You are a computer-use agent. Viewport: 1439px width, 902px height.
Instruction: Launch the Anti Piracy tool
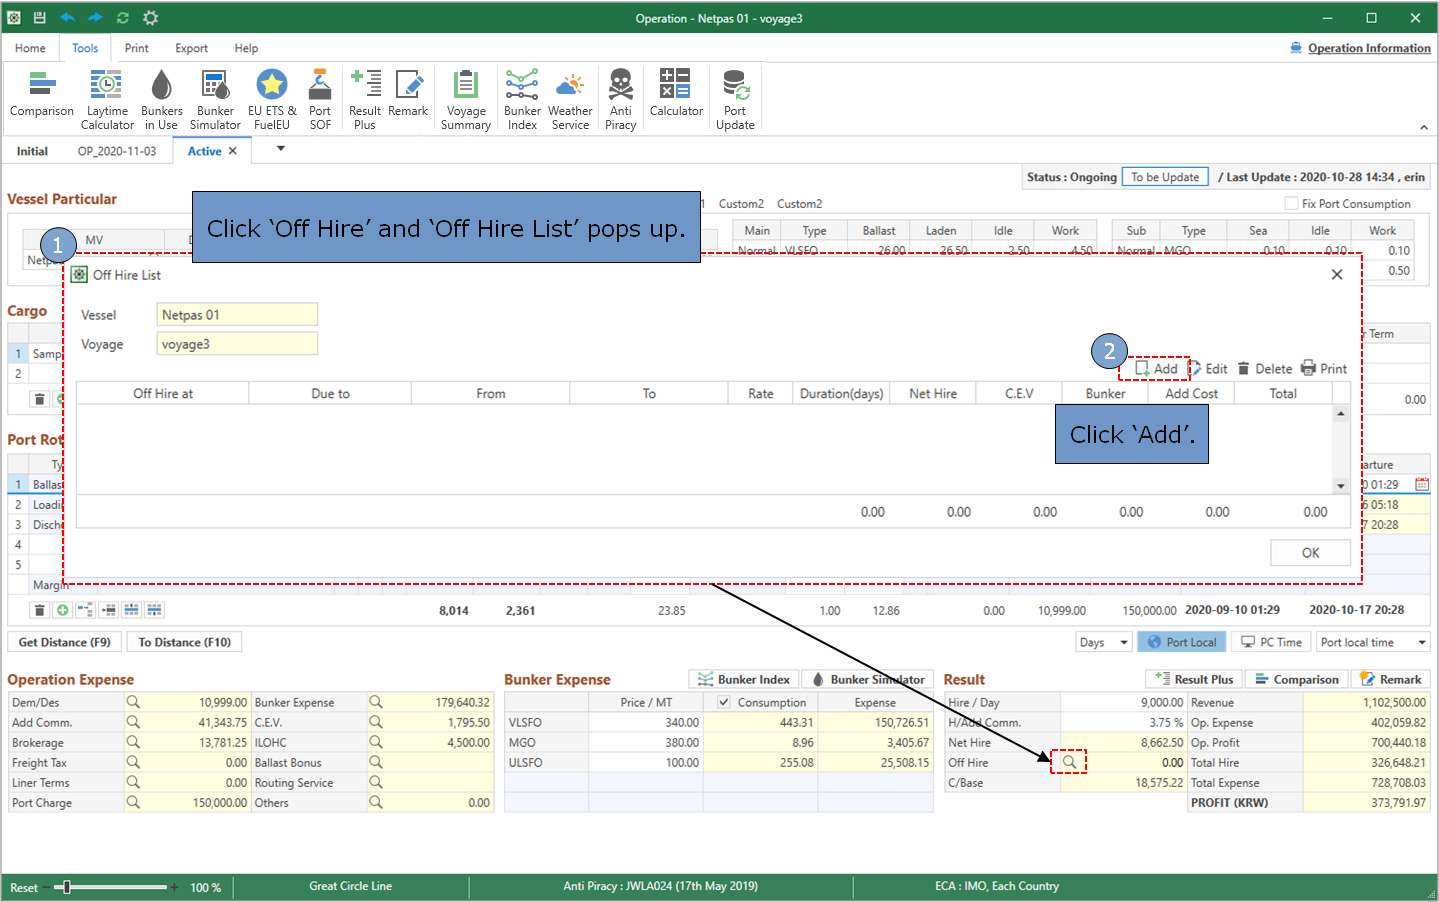pyautogui.click(x=620, y=99)
